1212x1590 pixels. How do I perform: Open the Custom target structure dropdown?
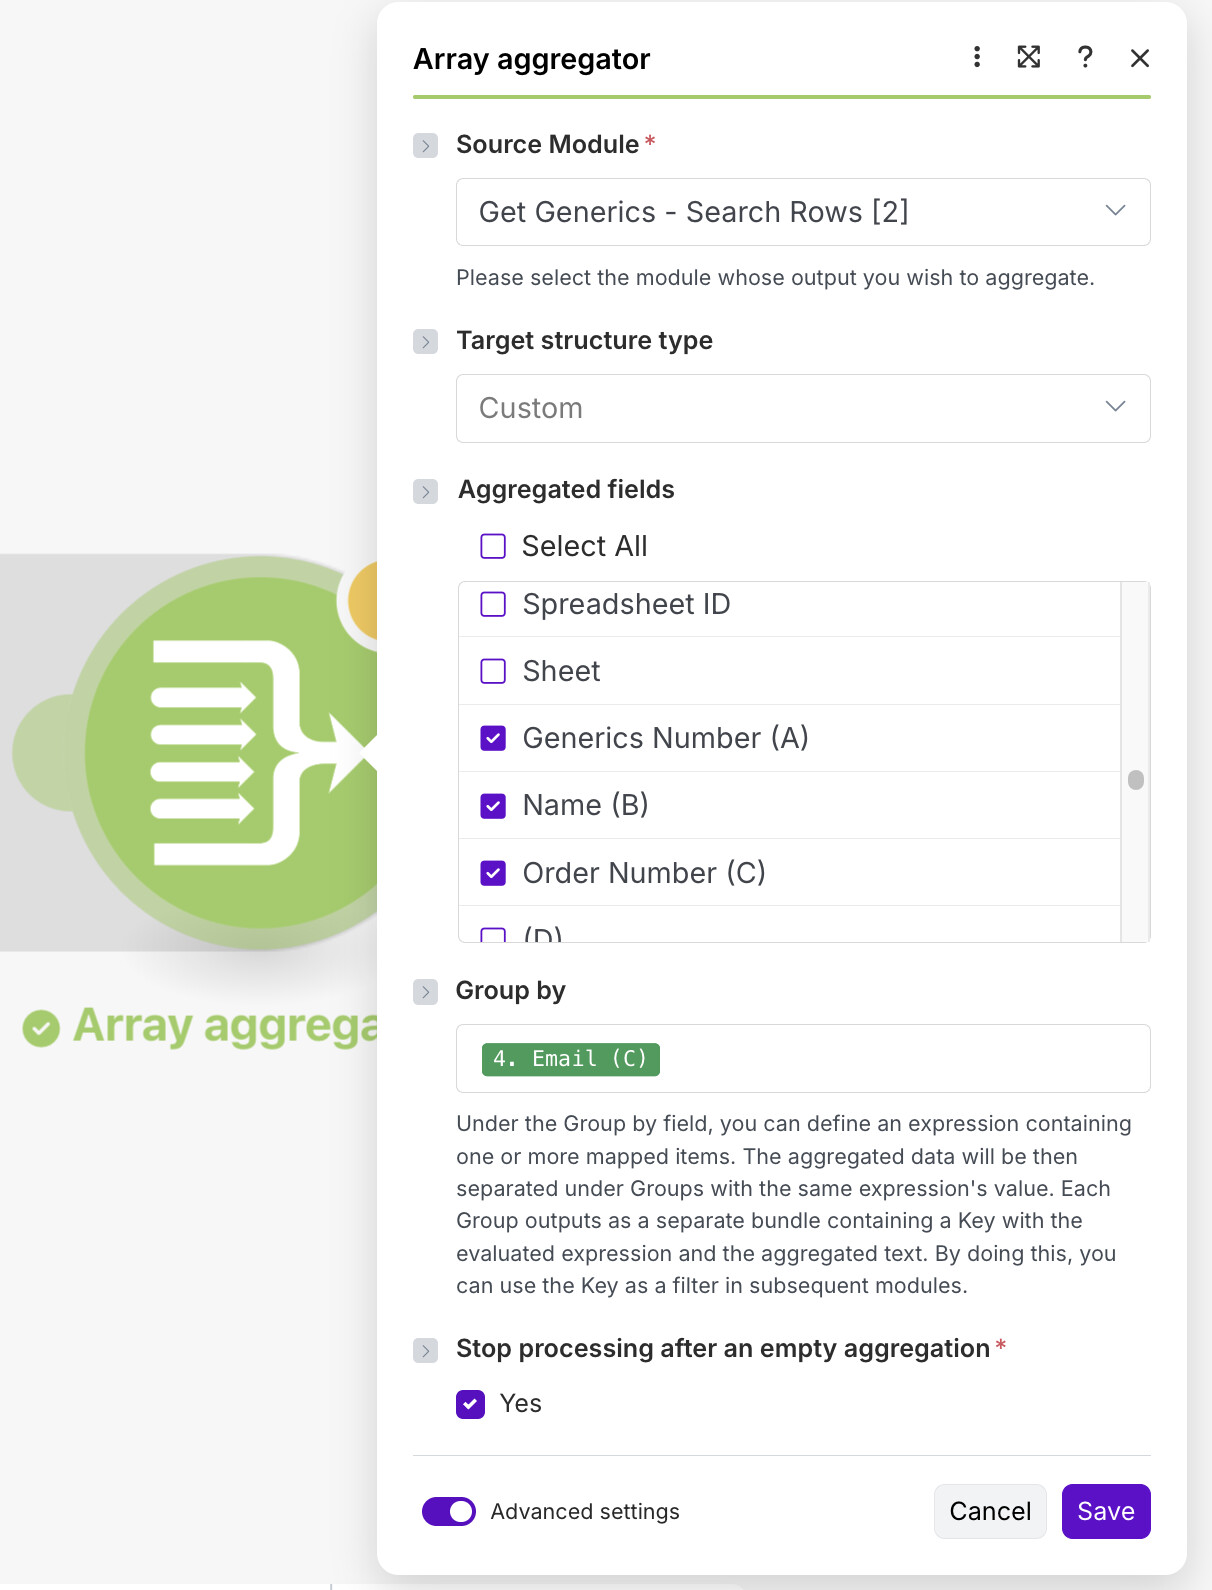point(802,408)
